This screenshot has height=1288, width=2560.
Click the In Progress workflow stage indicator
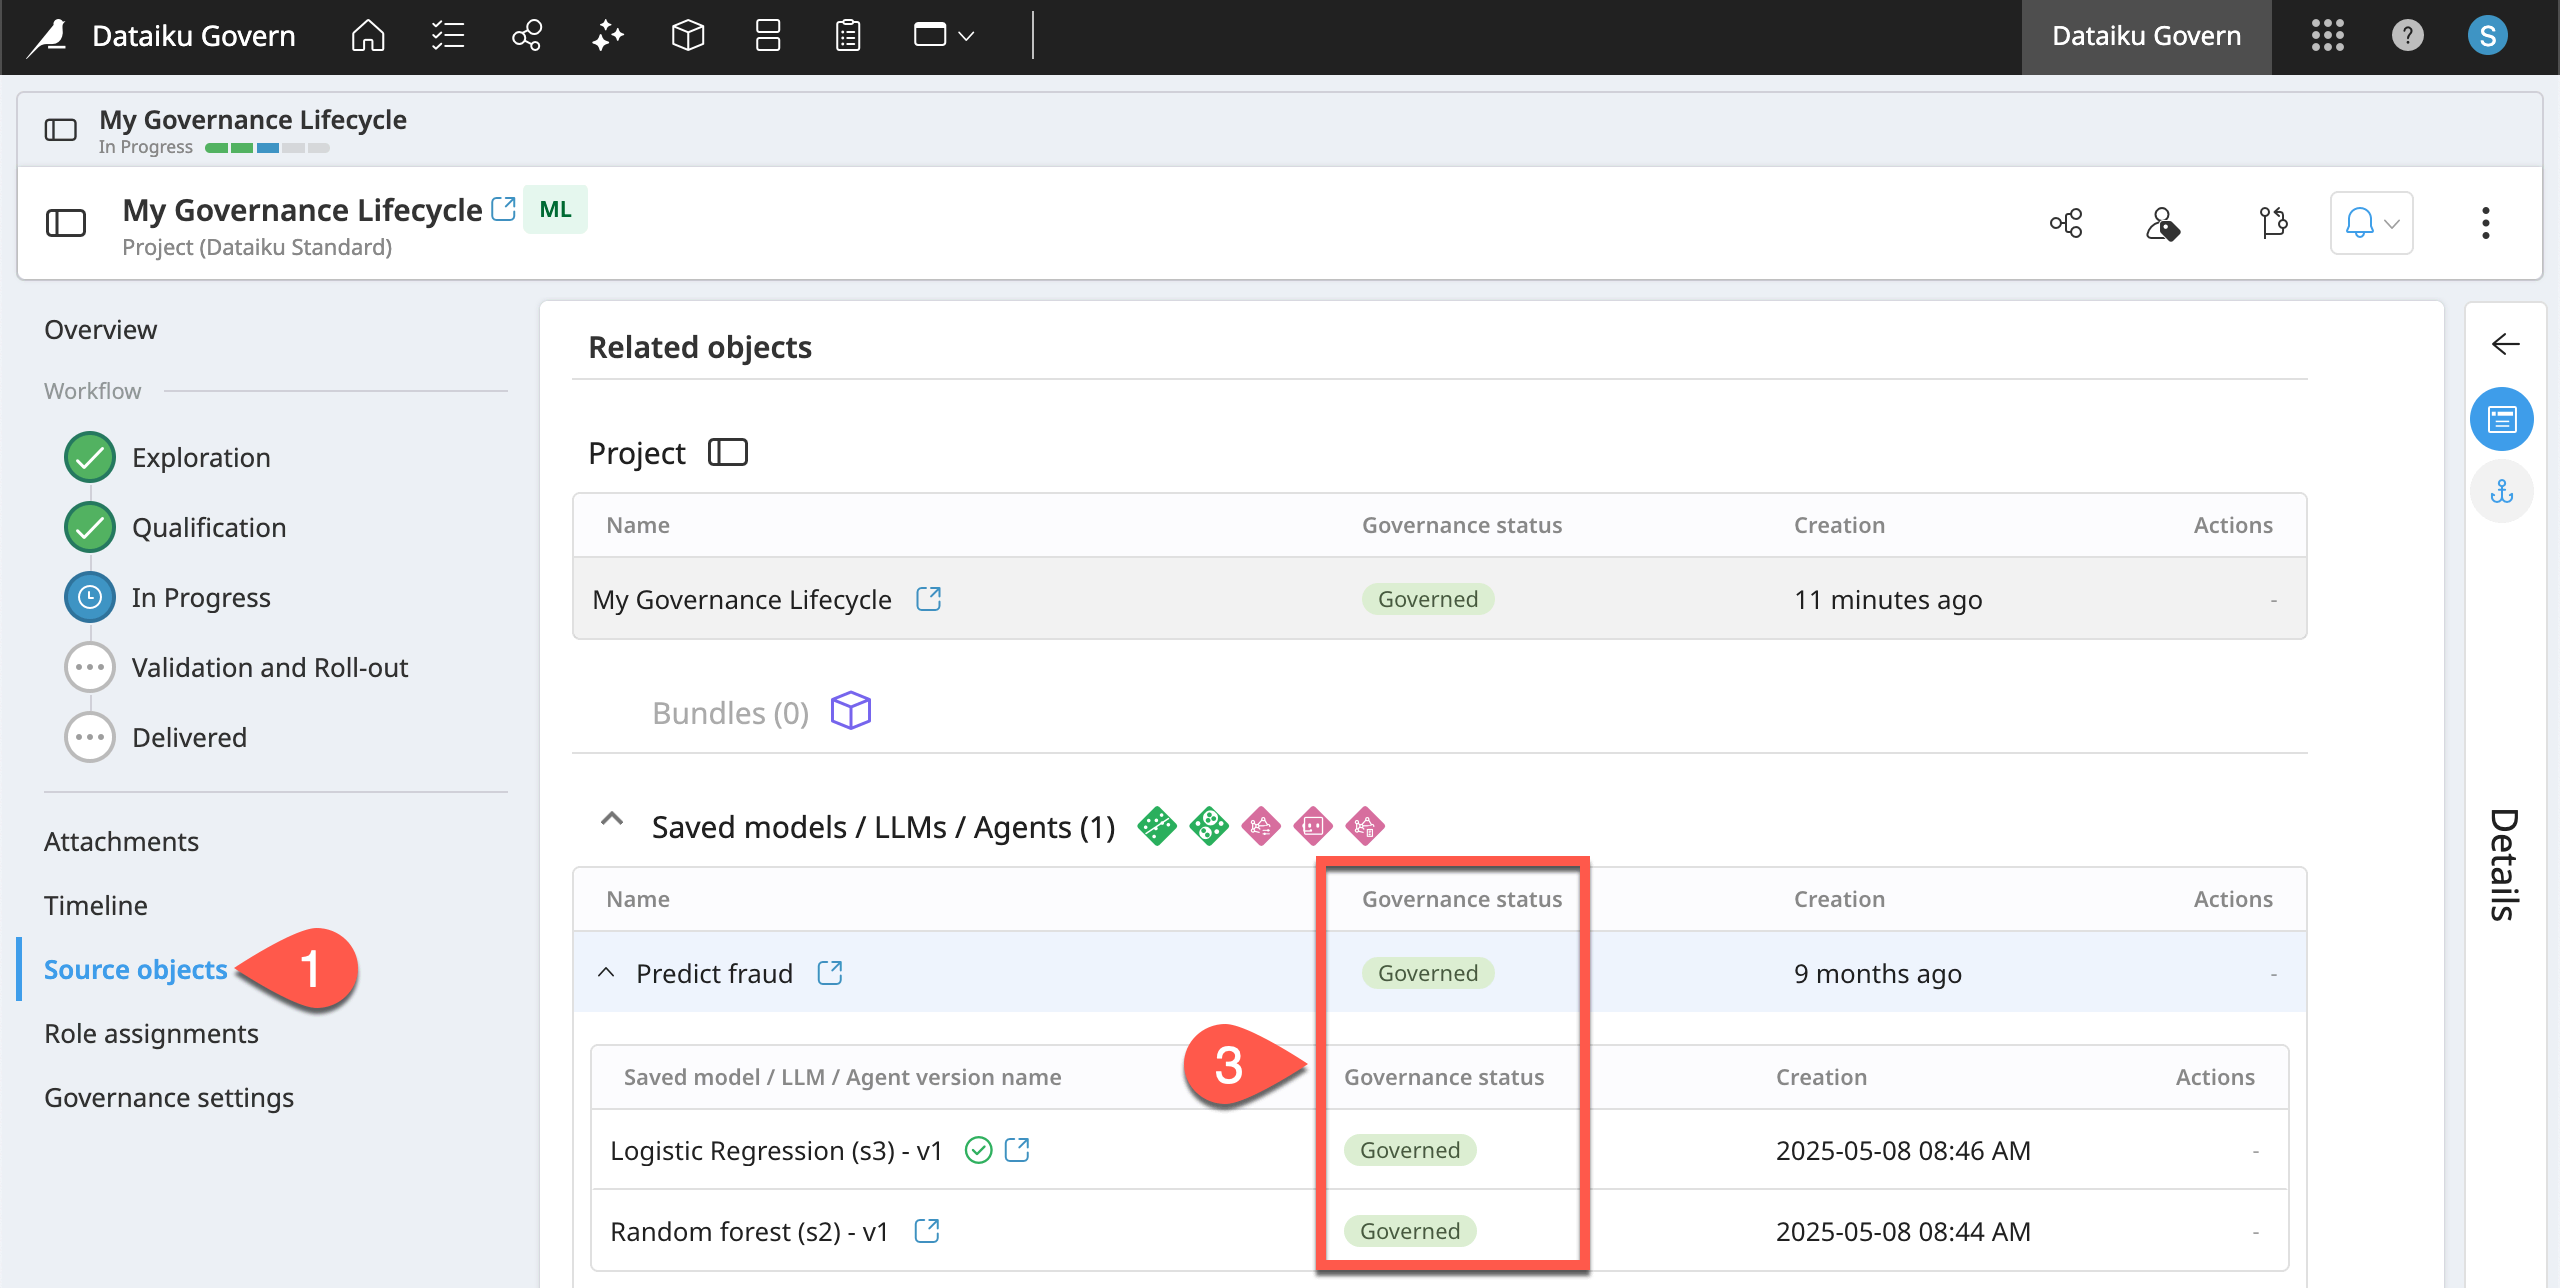[x=89, y=597]
